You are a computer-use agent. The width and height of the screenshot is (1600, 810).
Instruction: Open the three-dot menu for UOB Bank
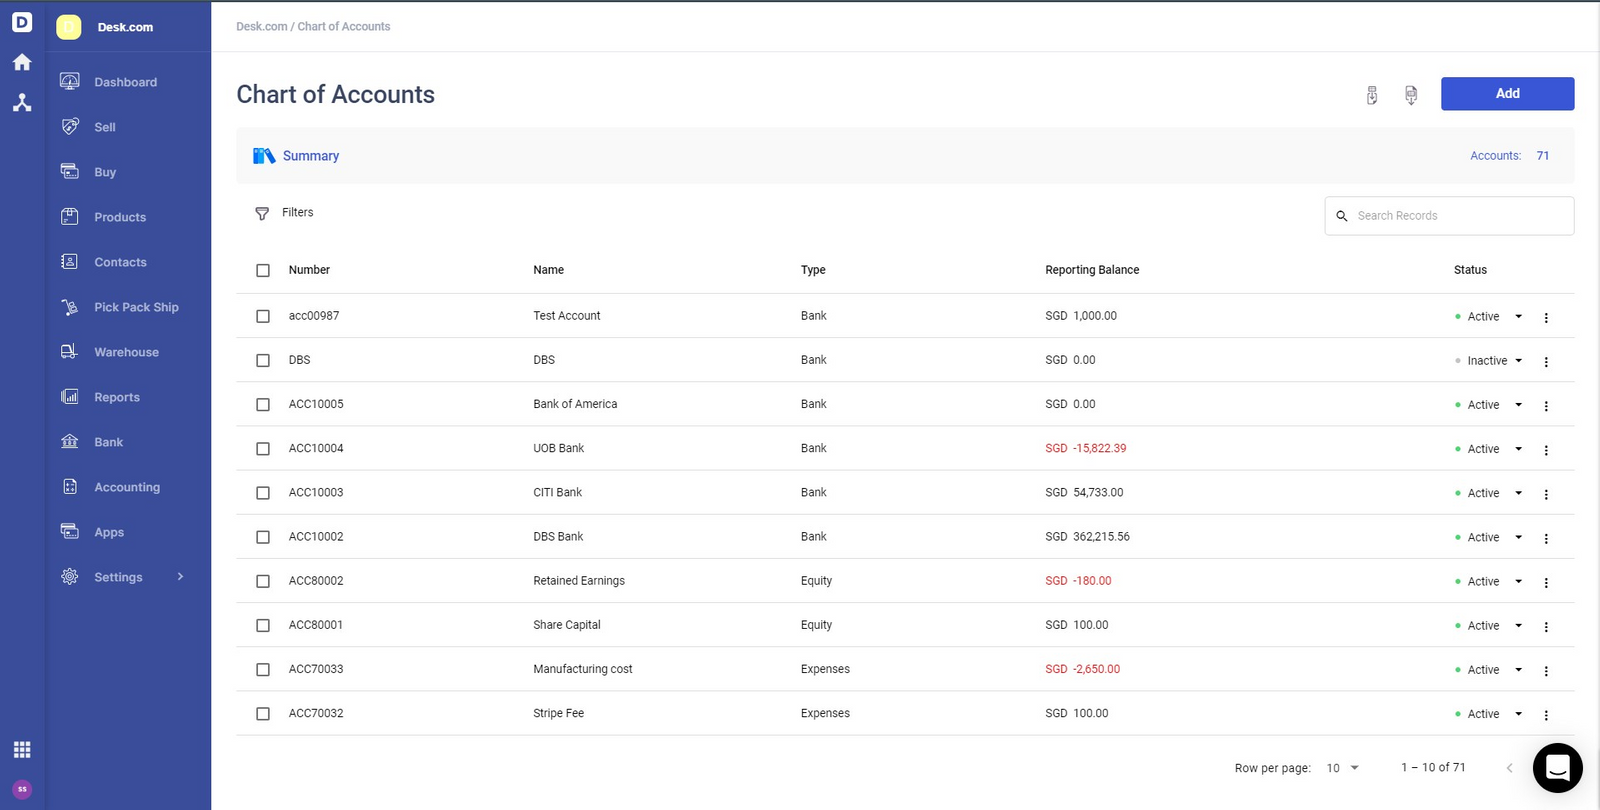pyautogui.click(x=1546, y=450)
